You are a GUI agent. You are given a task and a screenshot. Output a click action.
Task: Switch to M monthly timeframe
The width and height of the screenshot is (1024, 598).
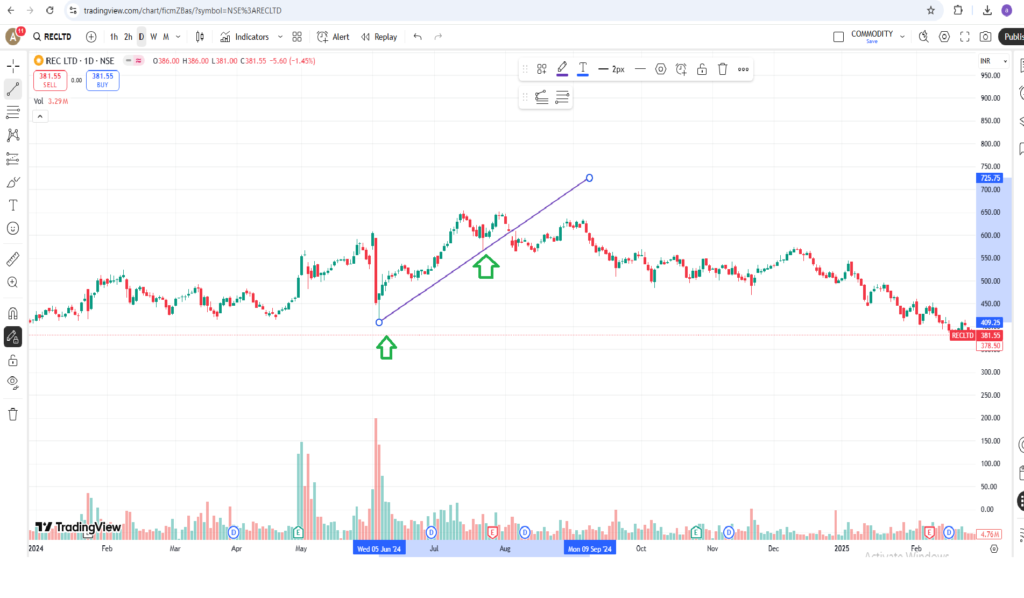166,37
